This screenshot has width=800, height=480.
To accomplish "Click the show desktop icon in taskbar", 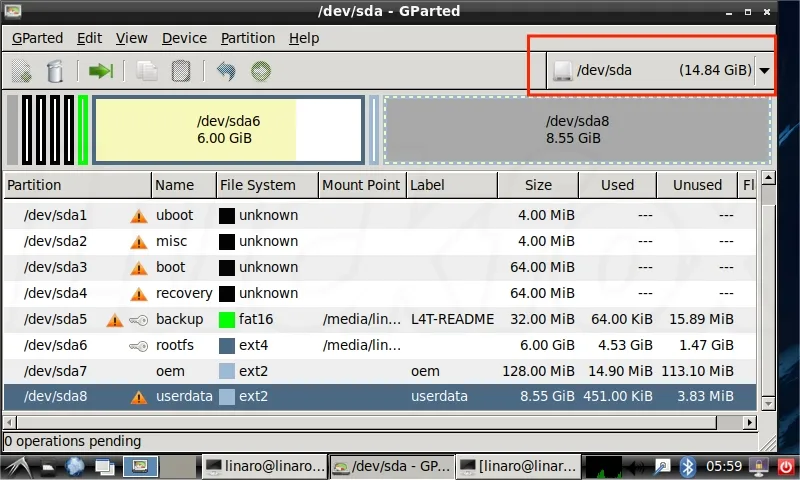I will coord(105,467).
